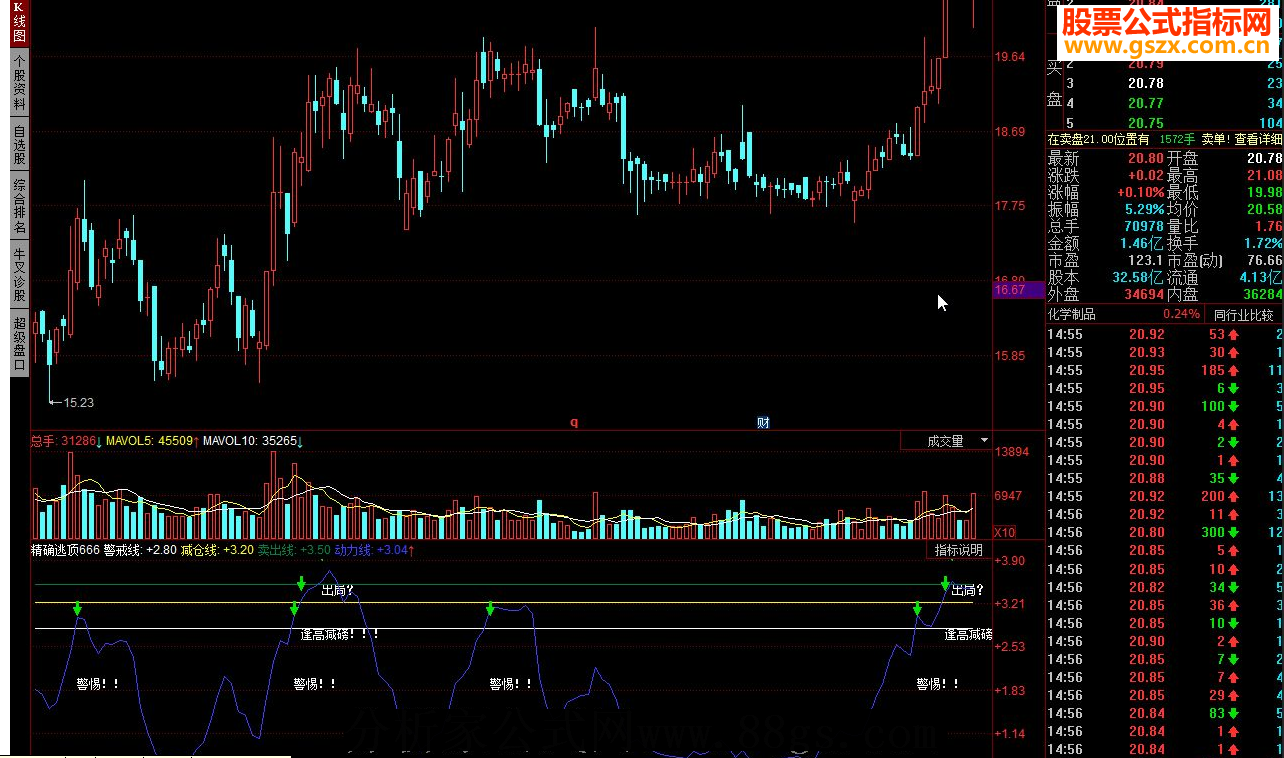
Task: Click the 内盘 value 36284
Action: tap(1263, 295)
